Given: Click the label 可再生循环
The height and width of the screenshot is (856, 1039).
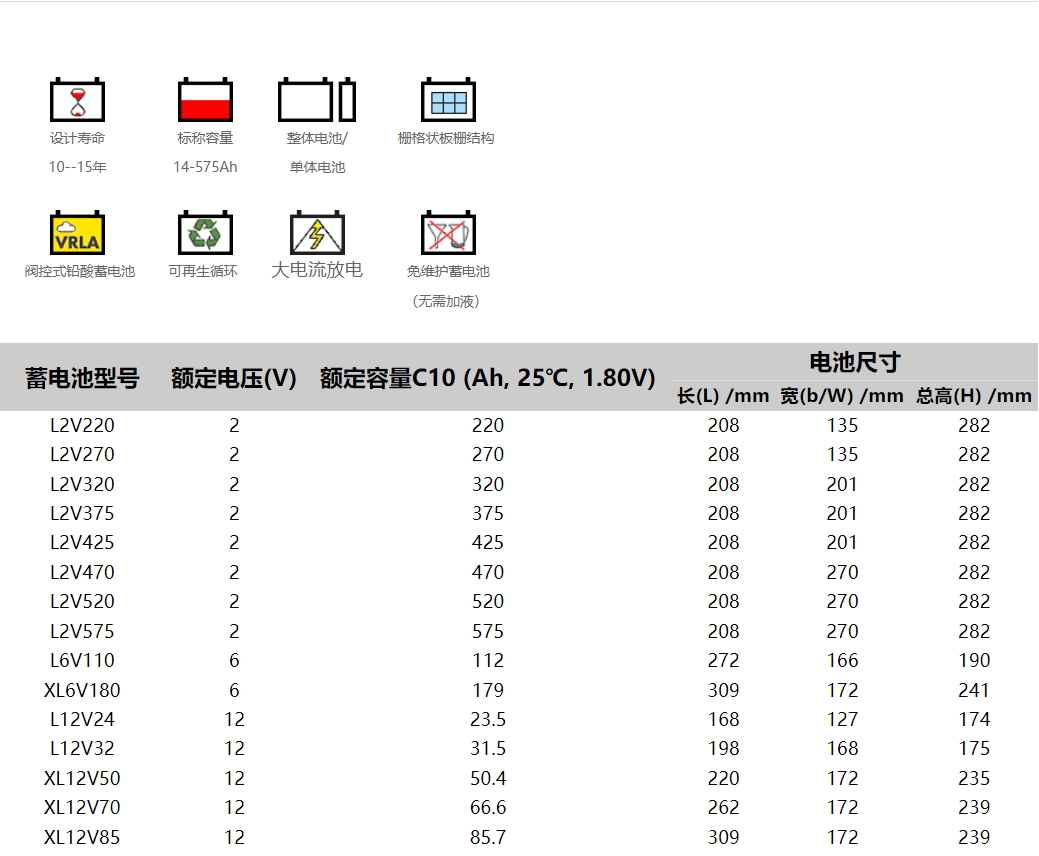Looking at the screenshot, I should pyautogui.click(x=203, y=271).
